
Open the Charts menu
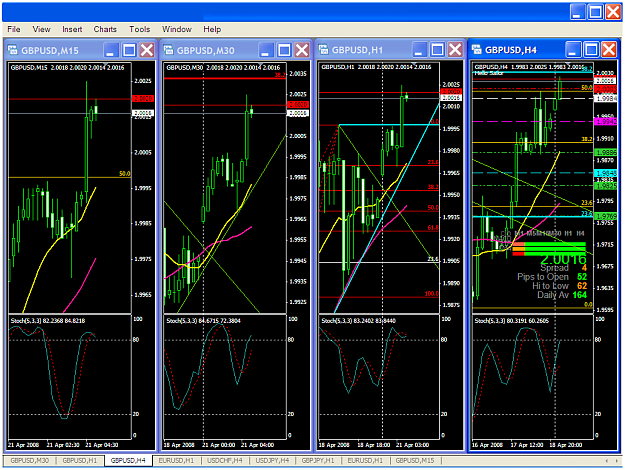[105, 29]
